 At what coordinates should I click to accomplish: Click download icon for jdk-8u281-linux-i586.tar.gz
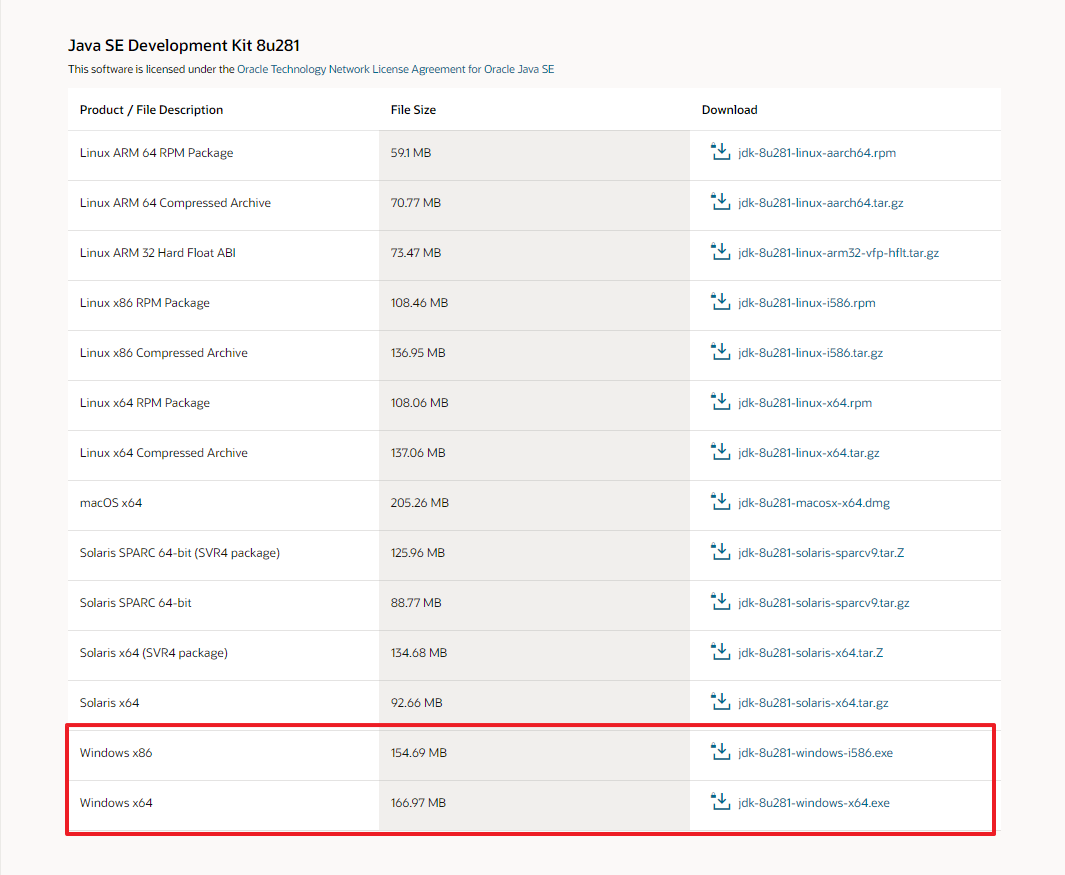pyautogui.click(x=720, y=351)
